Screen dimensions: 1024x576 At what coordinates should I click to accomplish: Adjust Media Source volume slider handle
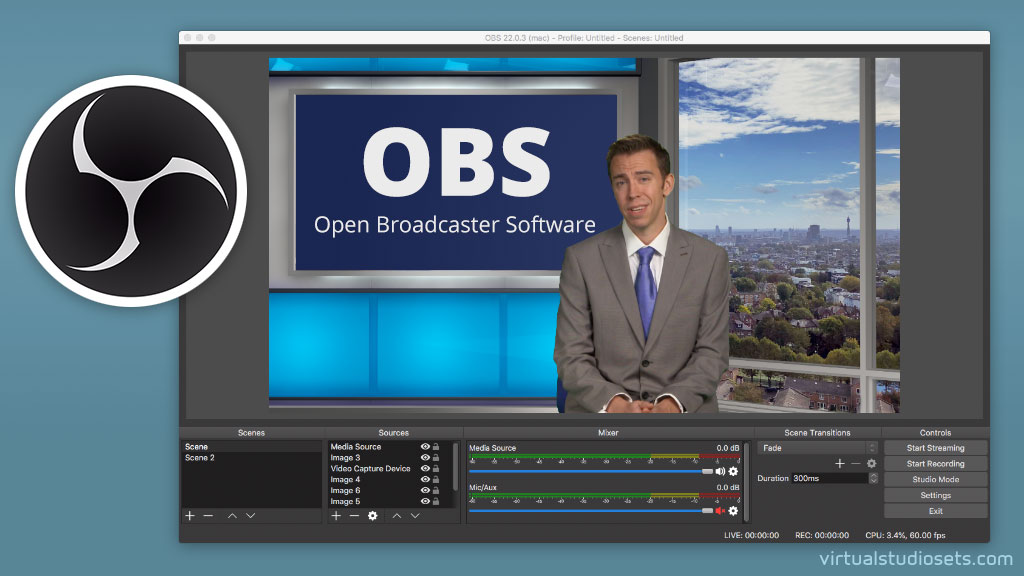707,472
